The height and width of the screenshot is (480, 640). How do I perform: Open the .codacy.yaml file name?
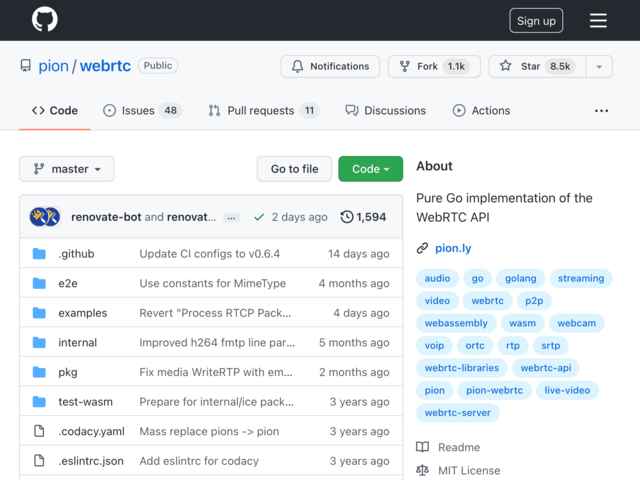click(x=91, y=431)
